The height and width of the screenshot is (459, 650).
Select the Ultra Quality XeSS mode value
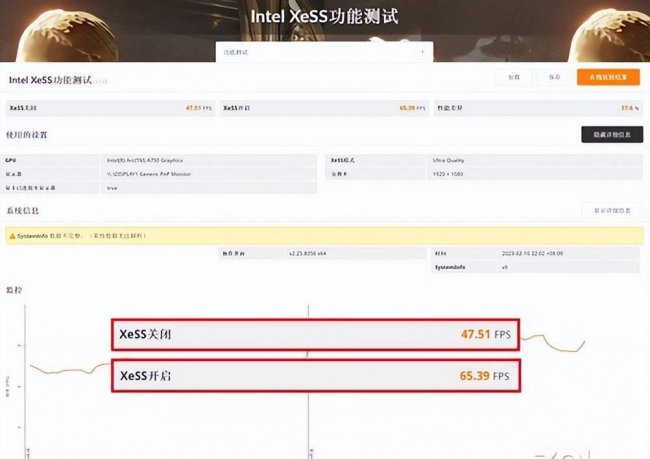pos(448,160)
